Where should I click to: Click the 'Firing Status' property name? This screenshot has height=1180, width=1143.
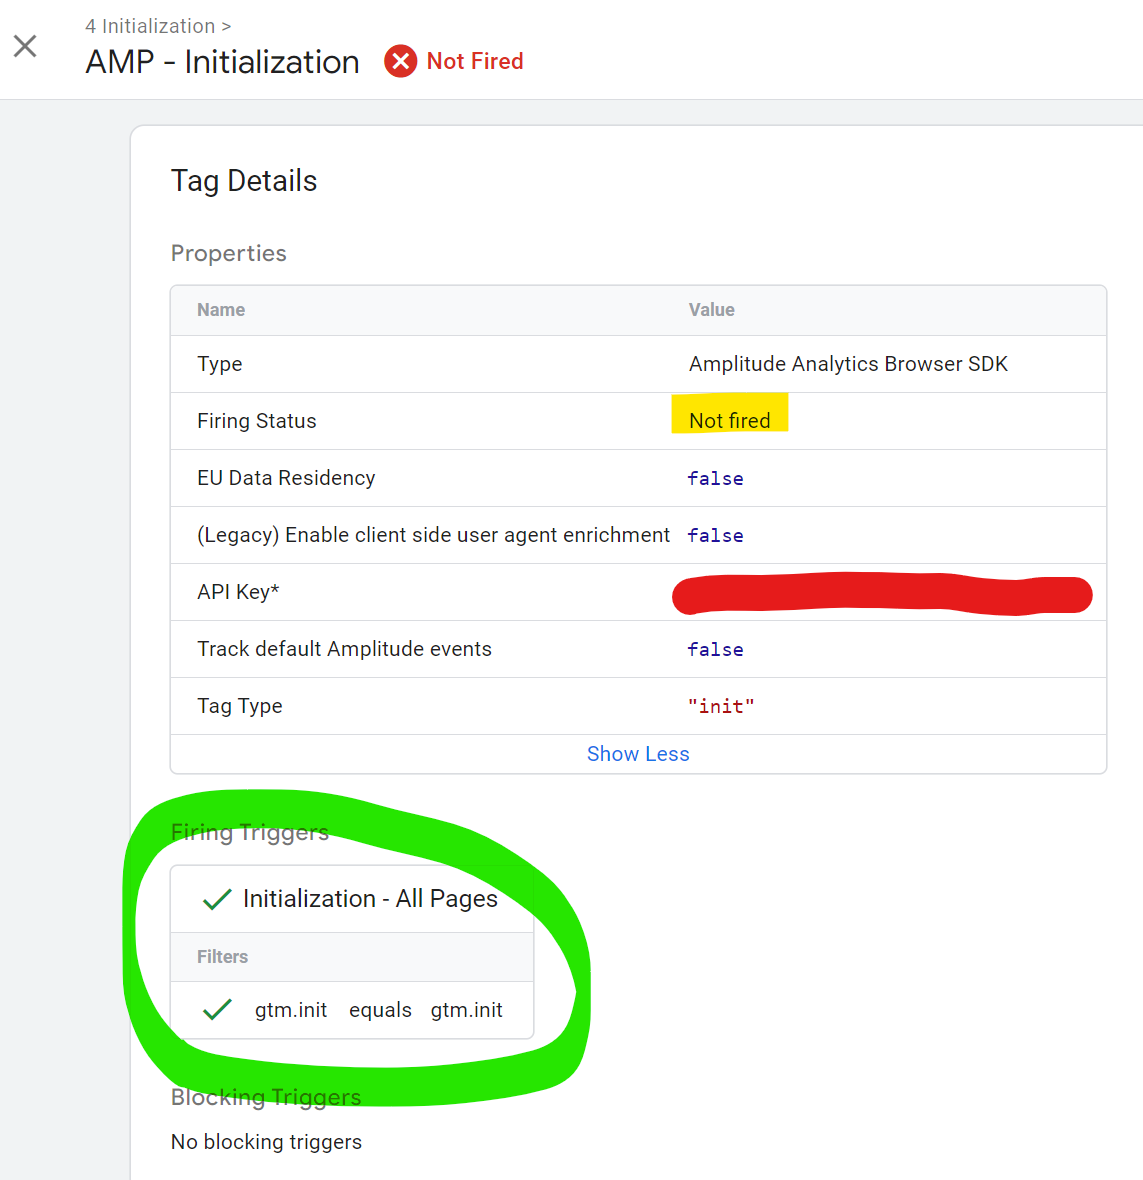click(x=257, y=421)
